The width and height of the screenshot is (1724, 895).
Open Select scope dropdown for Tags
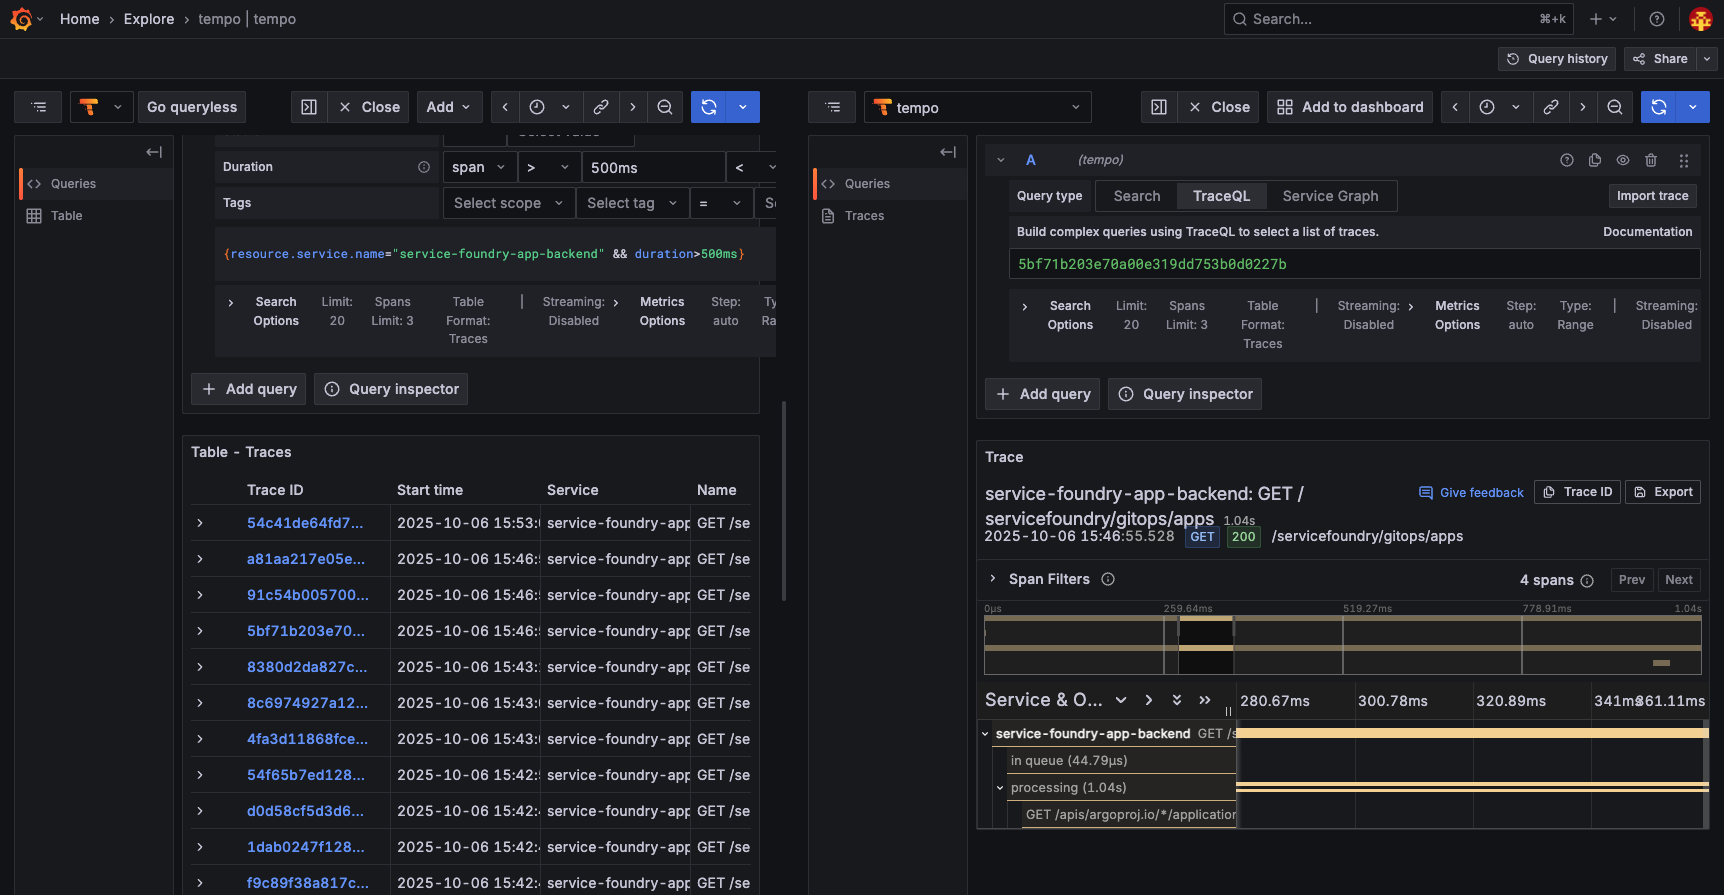click(x=509, y=203)
